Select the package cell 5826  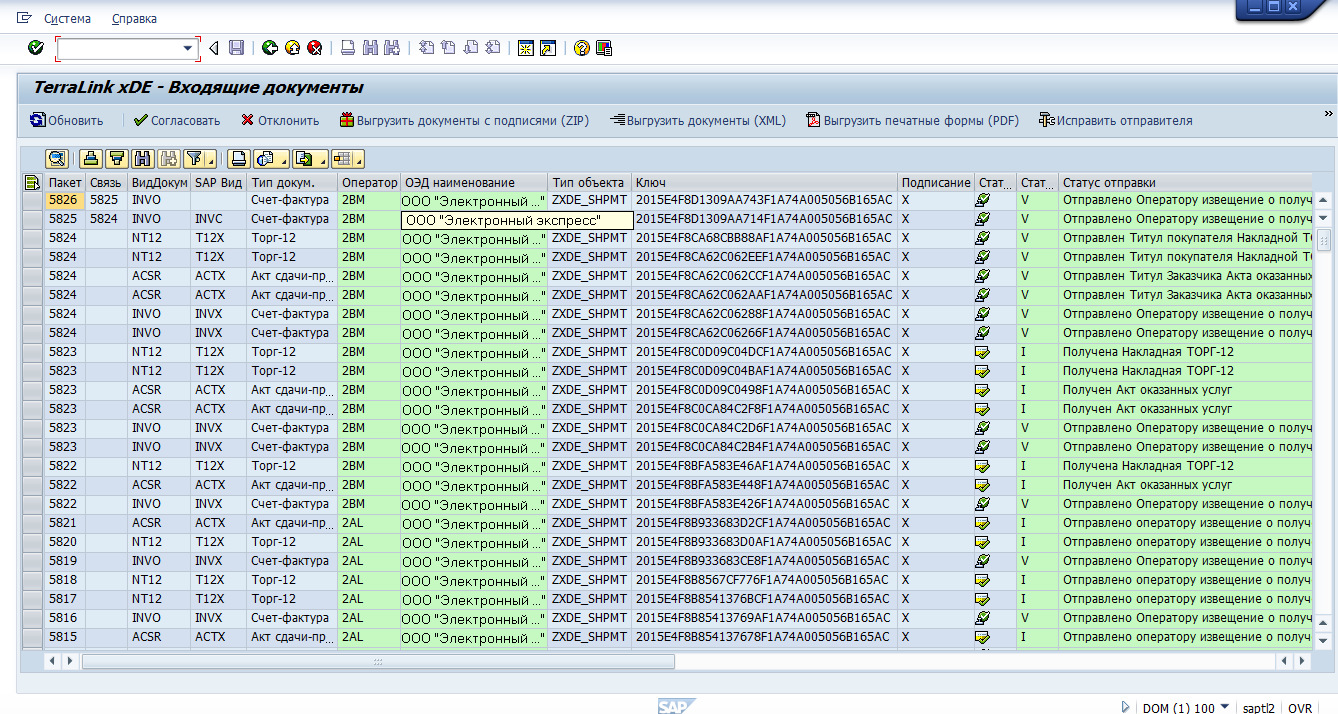(65, 200)
